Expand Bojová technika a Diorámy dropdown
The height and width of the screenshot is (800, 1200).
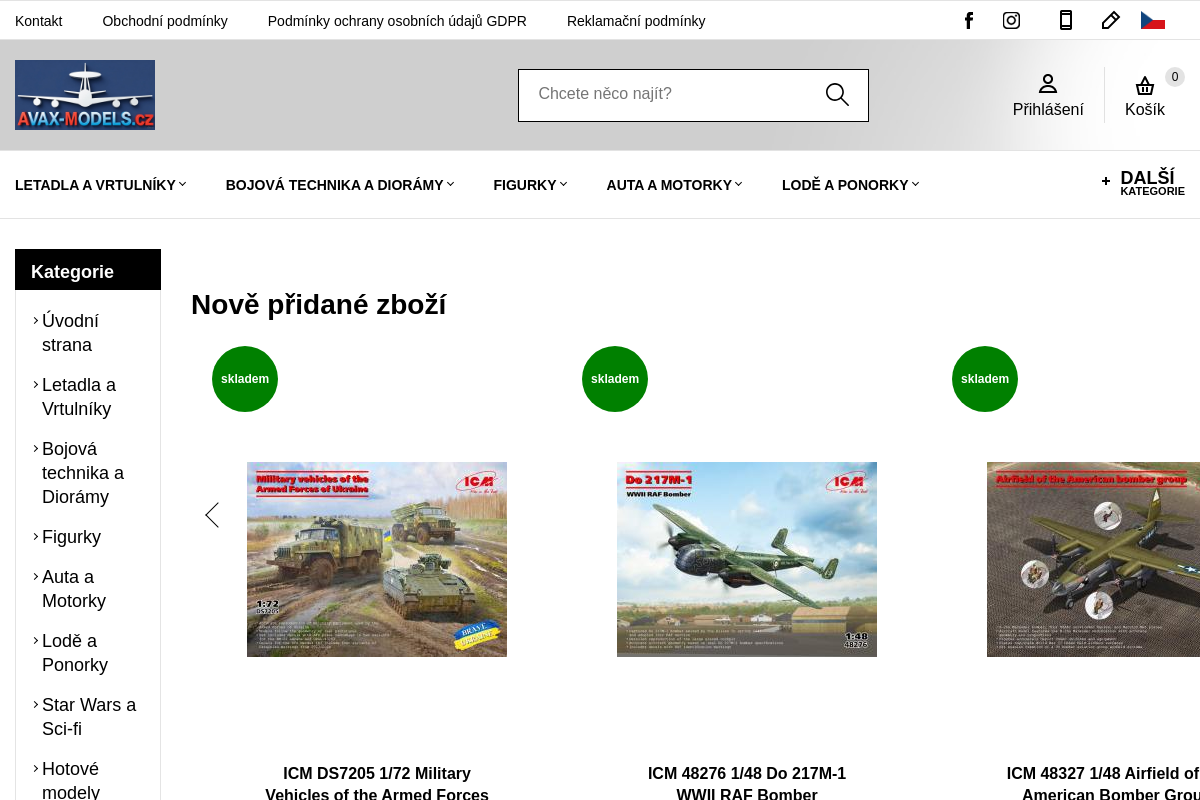click(340, 185)
